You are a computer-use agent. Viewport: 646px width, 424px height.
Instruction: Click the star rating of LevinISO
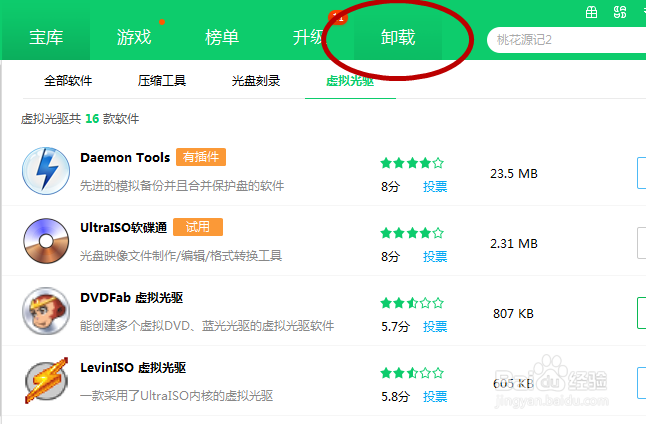point(412,373)
